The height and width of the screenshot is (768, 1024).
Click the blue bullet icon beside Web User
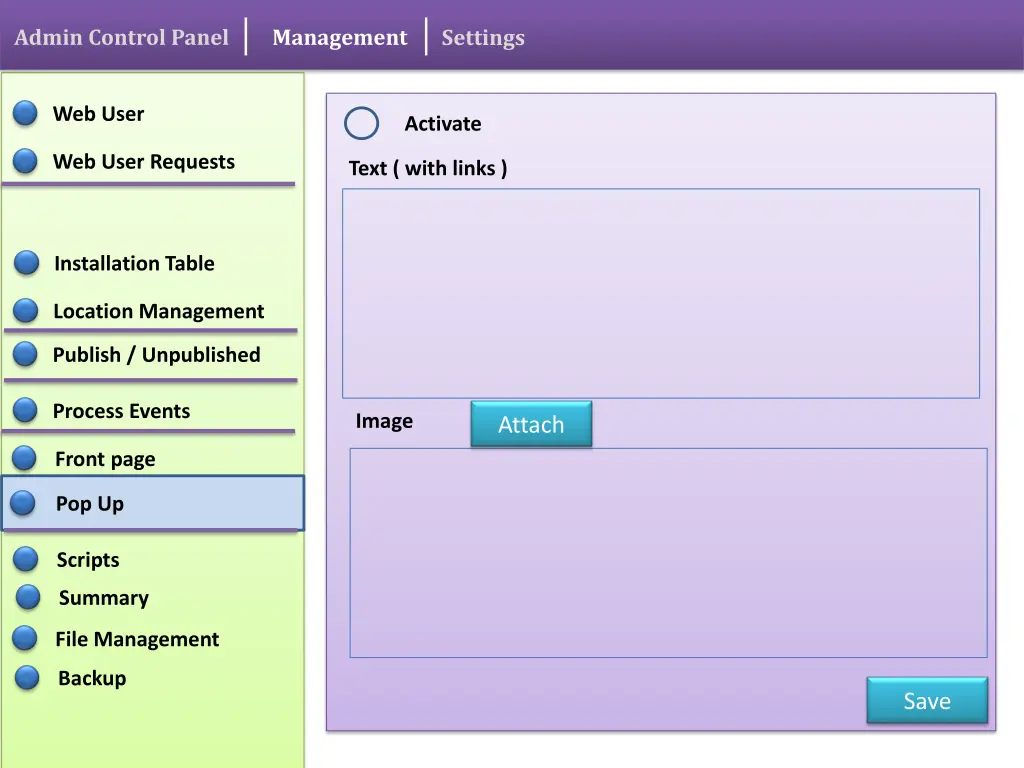pyautogui.click(x=26, y=114)
